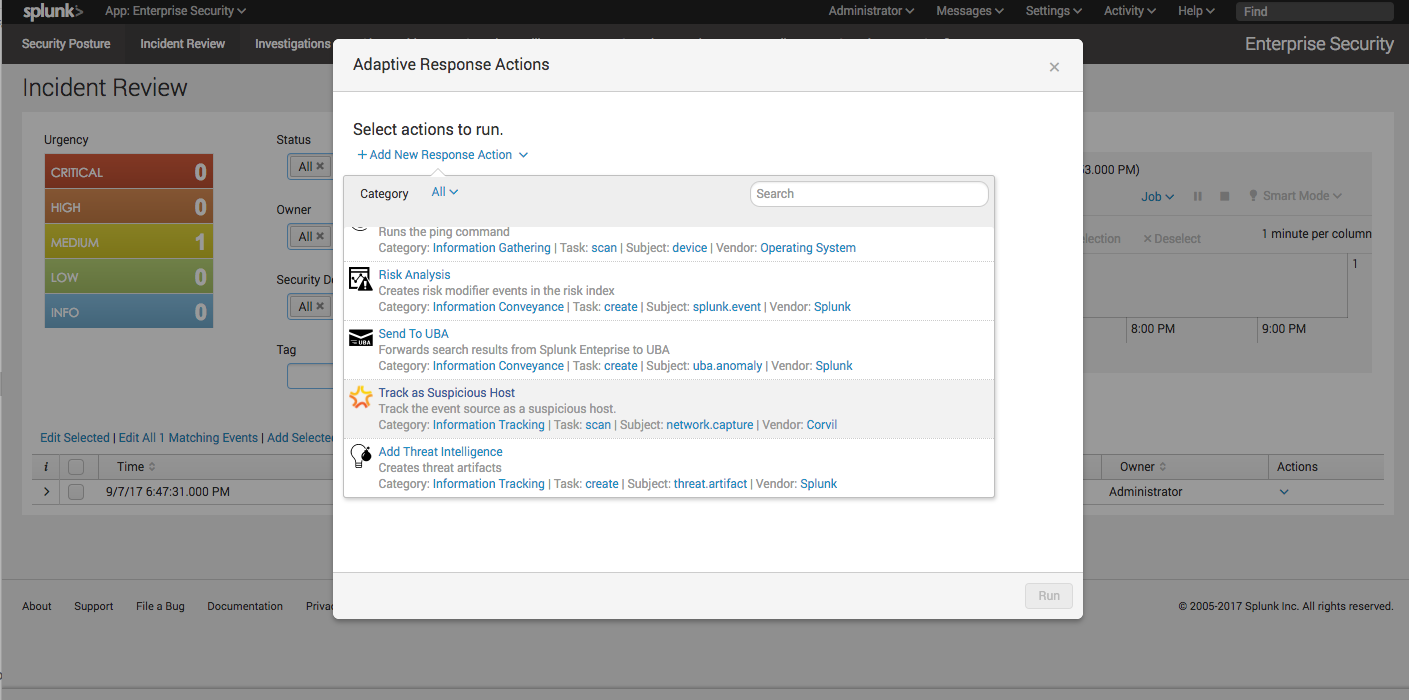Open the Settings menu
This screenshot has width=1409, height=700.
1054,11
